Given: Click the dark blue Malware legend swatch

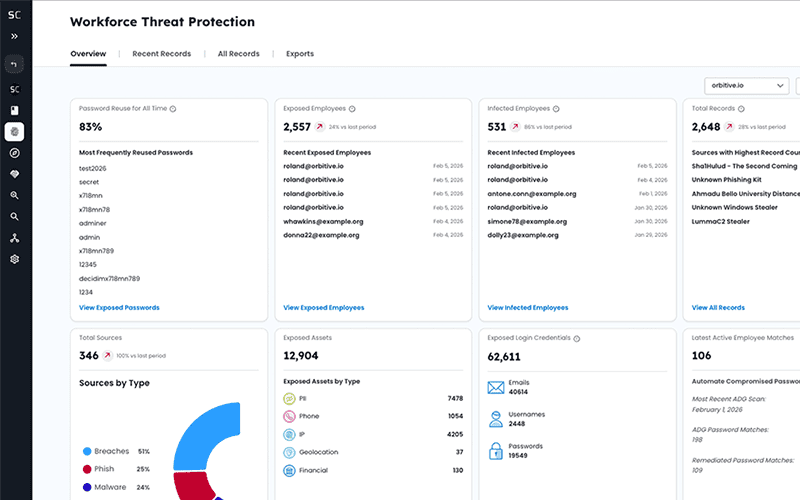Looking at the screenshot, I should 87,487.
